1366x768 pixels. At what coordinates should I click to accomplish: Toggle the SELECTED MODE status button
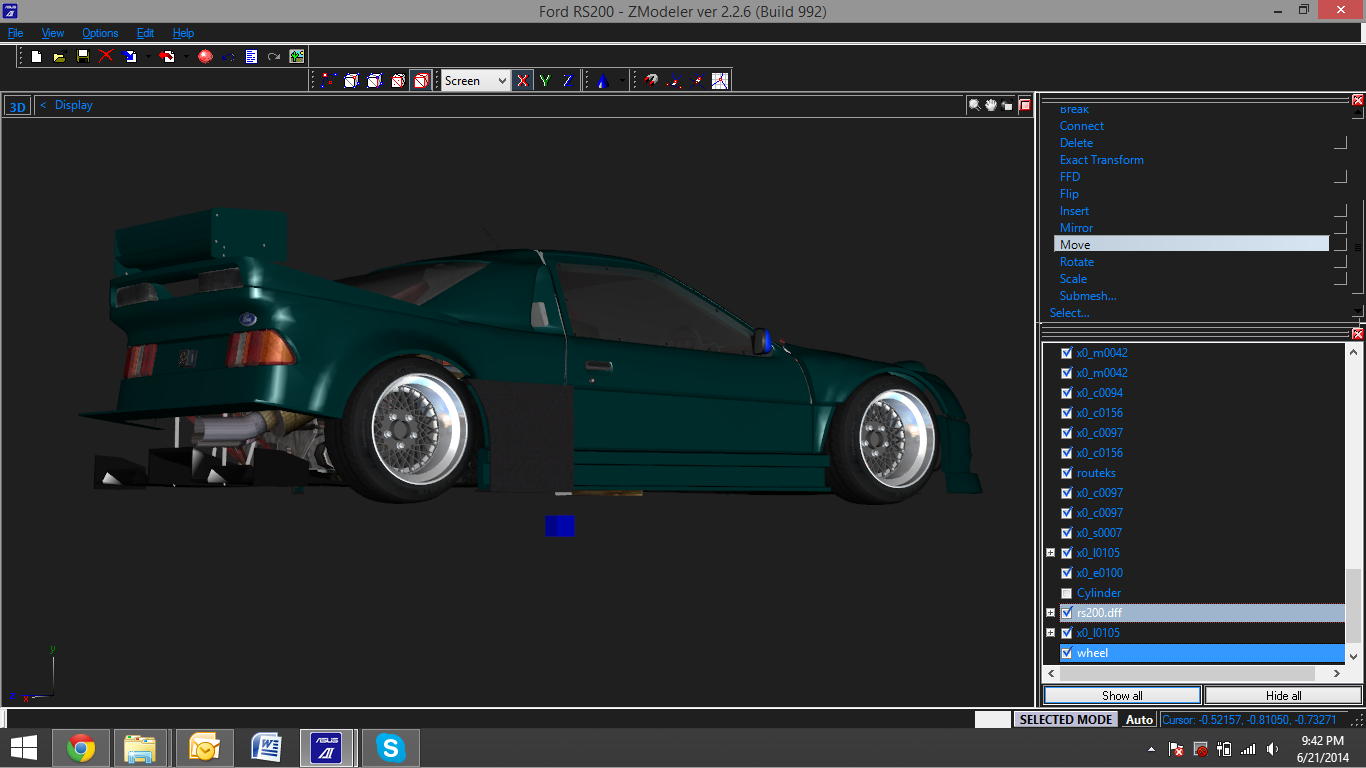pyautogui.click(x=1066, y=719)
